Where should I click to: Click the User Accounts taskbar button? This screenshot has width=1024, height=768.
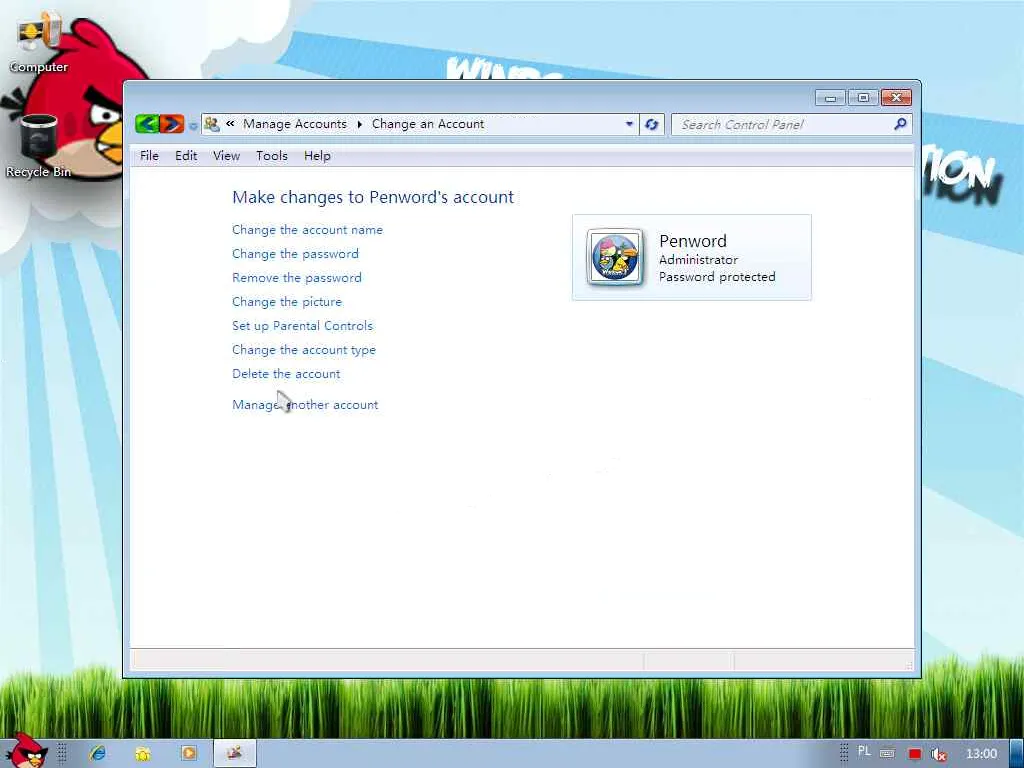[235, 753]
